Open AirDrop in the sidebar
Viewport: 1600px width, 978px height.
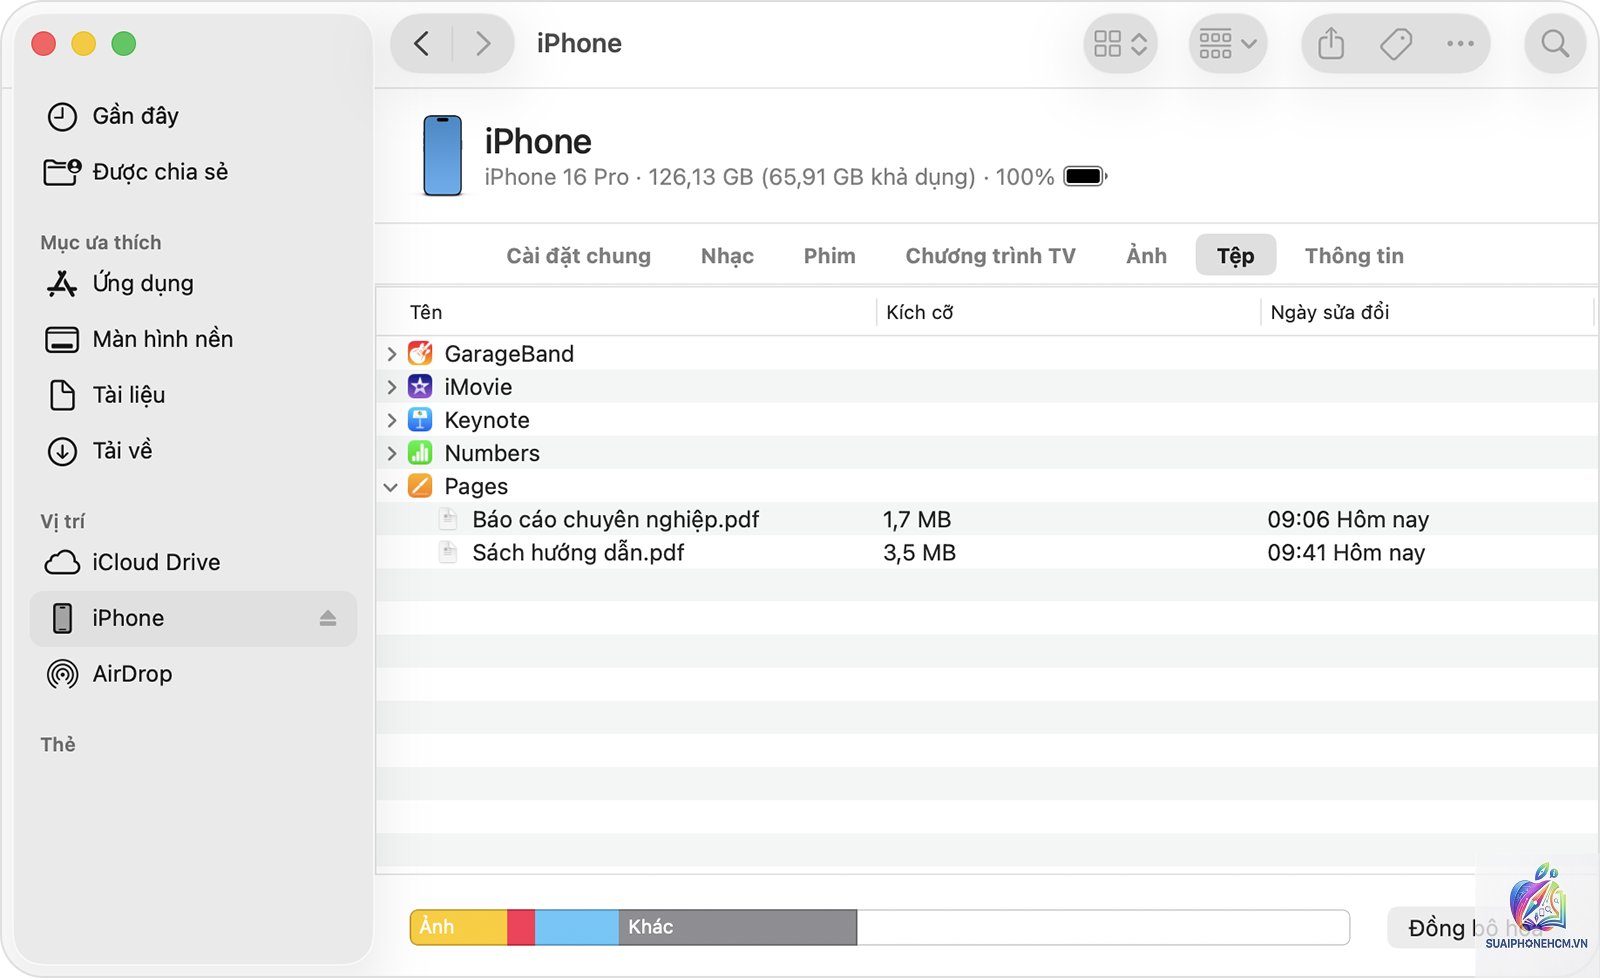click(x=109, y=675)
